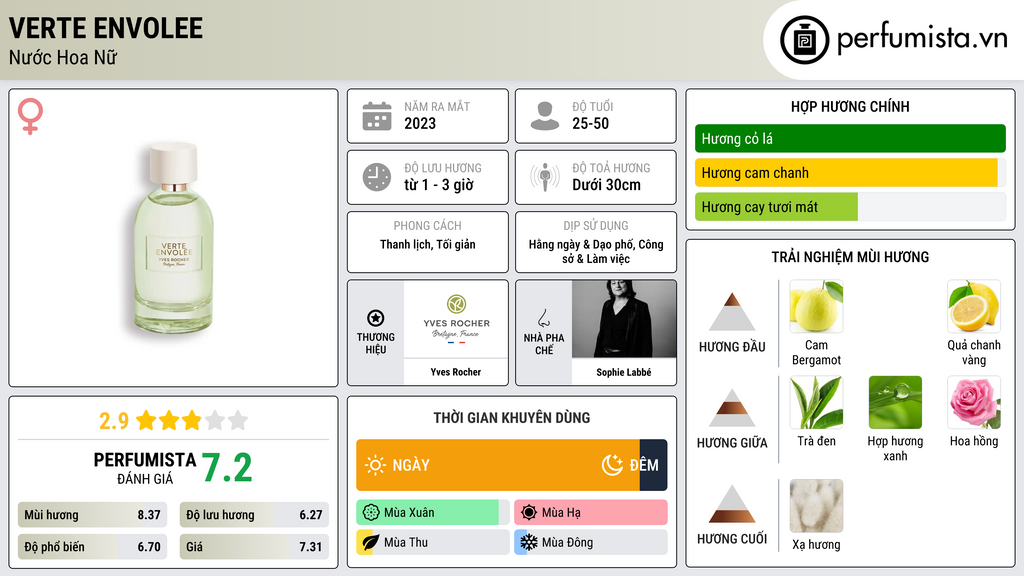Click the Hoa hồng rose note image
The height and width of the screenshot is (576, 1024).
[974, 402]
